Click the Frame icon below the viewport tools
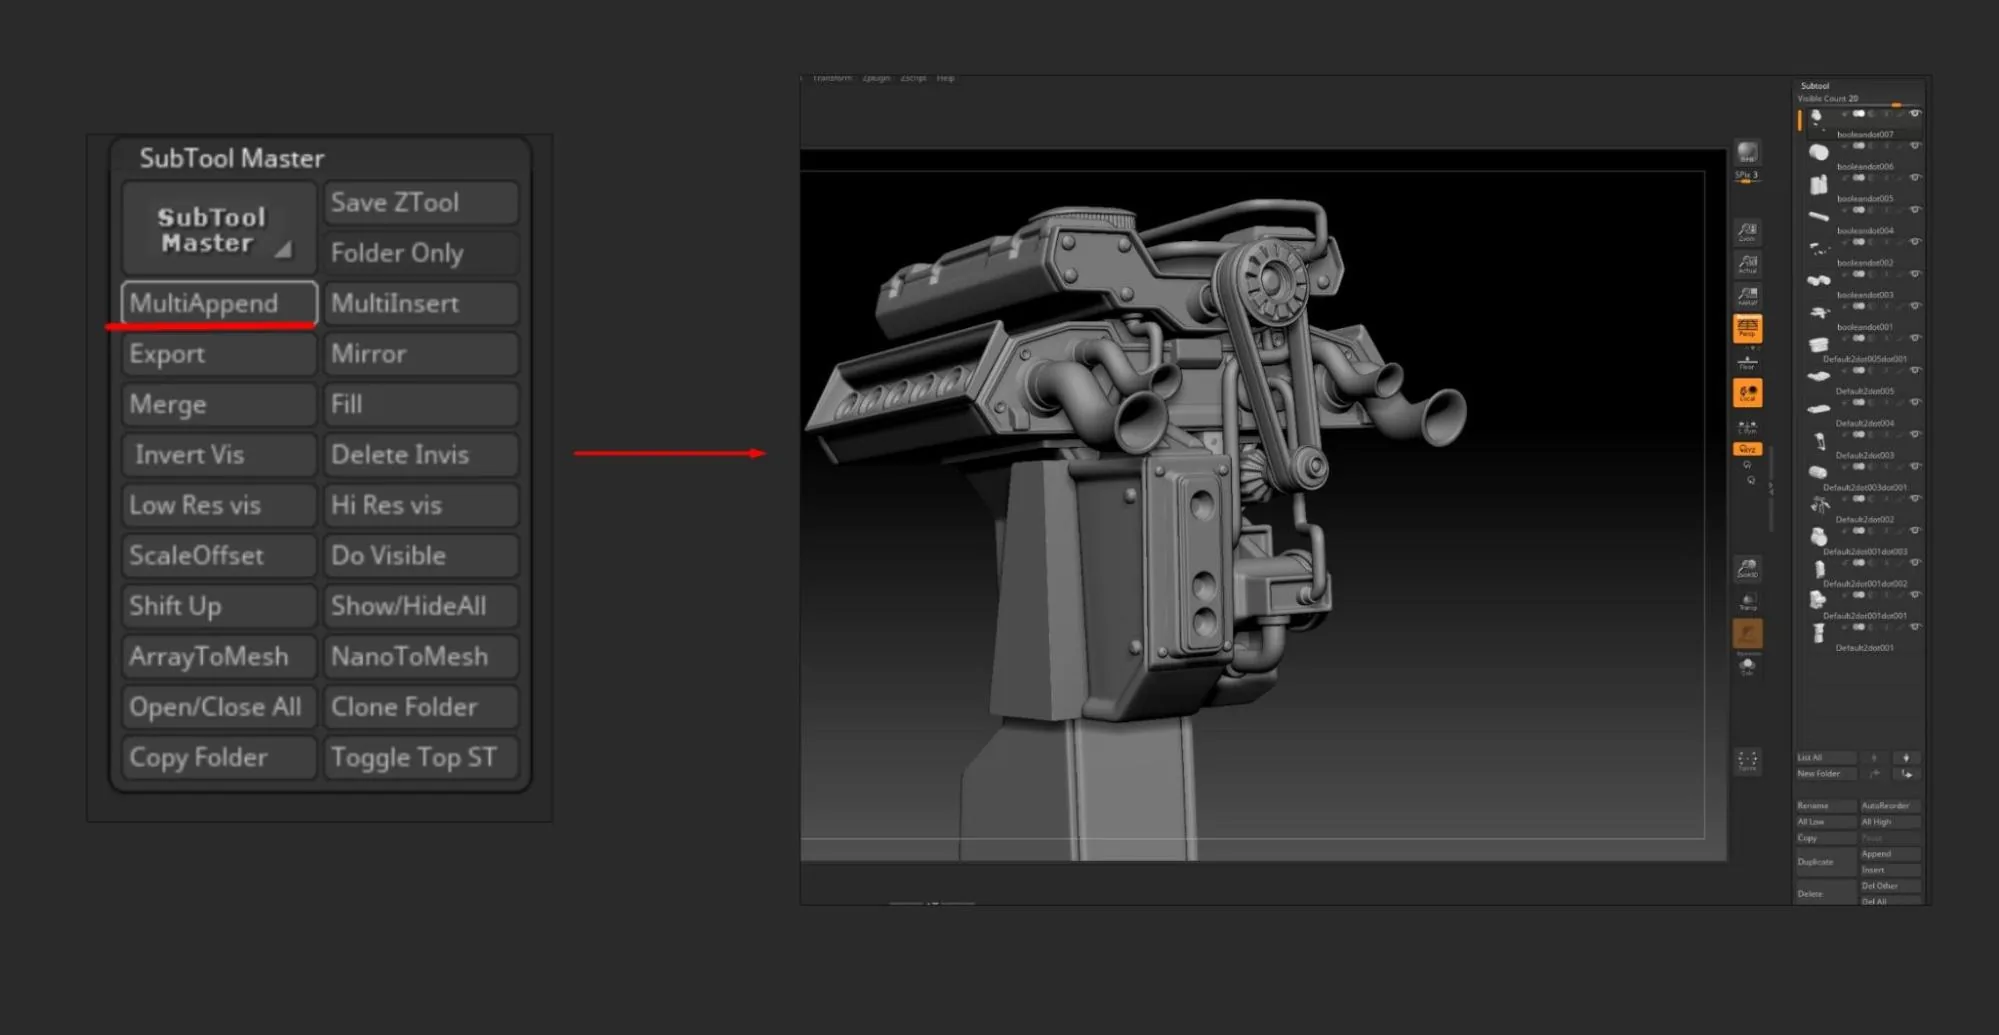This screenshot has height=1035, width=1999. pyautogui.click(x=1747, y=762)
